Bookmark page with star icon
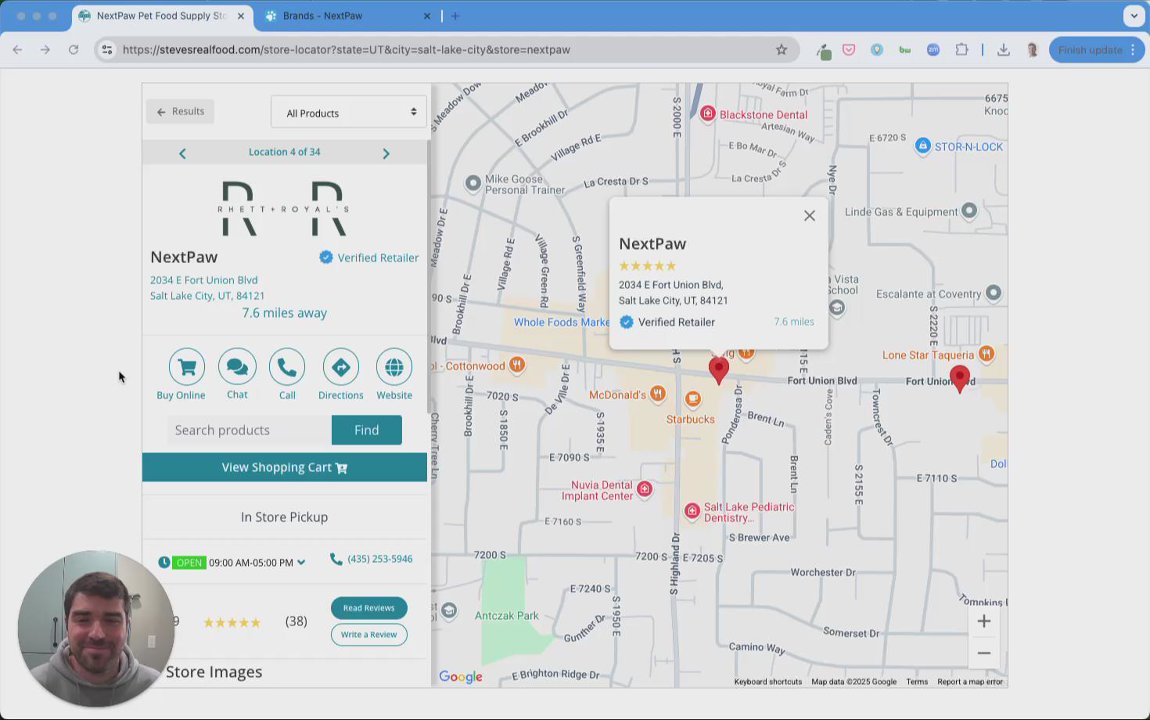The image size is (1150, 720). click(781, 50)
